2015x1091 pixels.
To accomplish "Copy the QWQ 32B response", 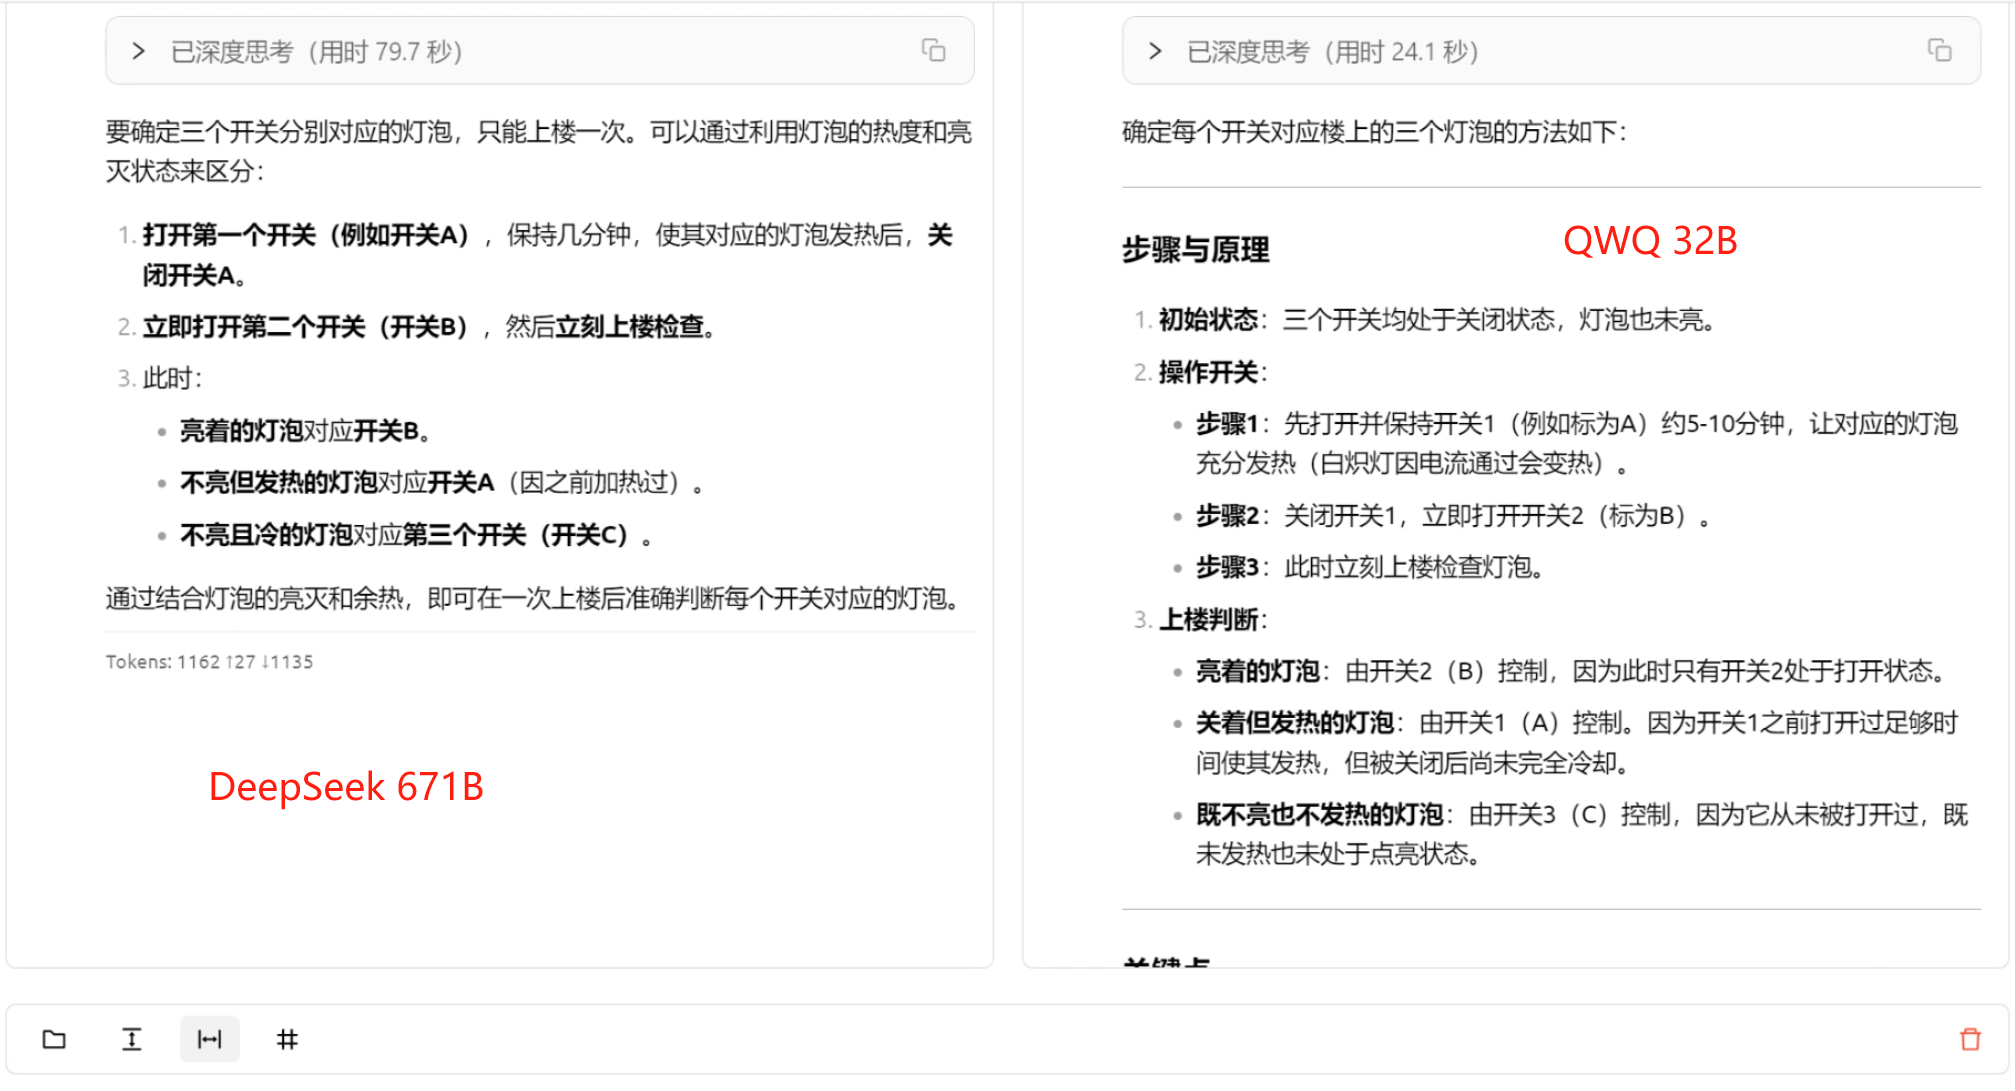I will tap(1941, 49).
